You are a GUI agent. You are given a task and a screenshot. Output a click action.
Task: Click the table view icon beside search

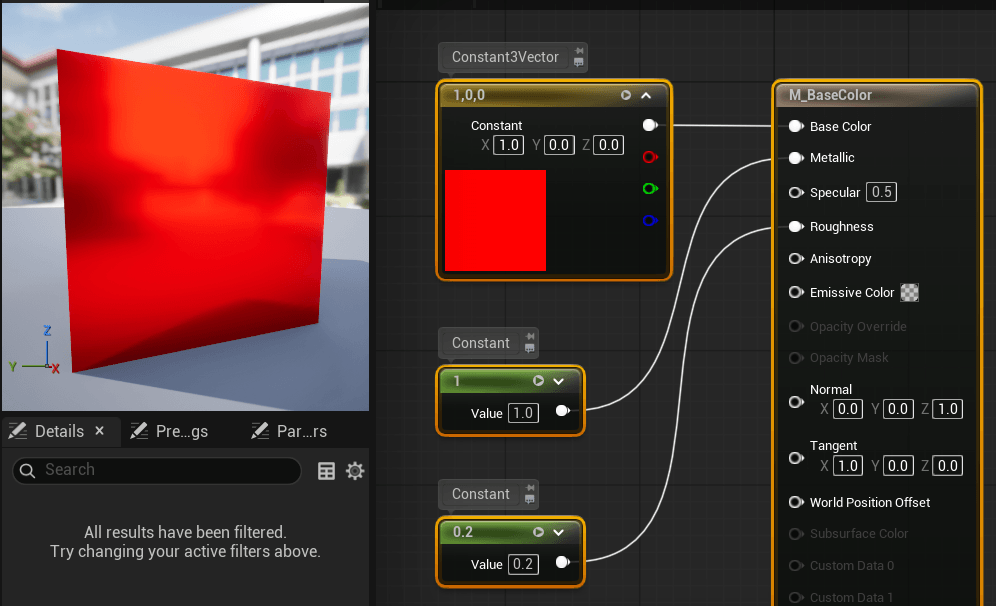click(326, 471)
